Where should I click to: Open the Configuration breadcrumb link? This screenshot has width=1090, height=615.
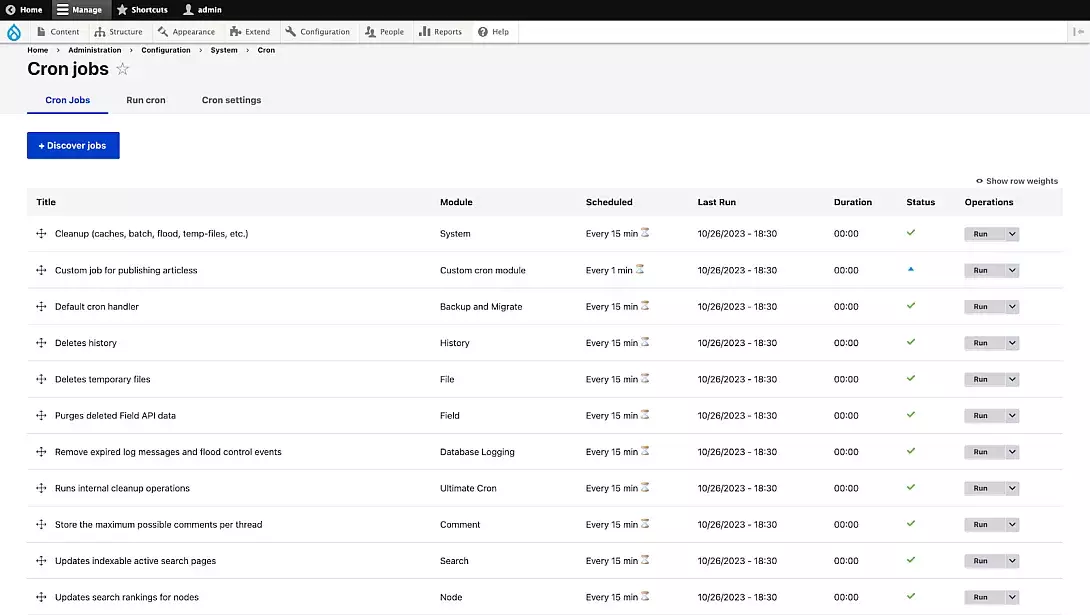pos(166,50)
